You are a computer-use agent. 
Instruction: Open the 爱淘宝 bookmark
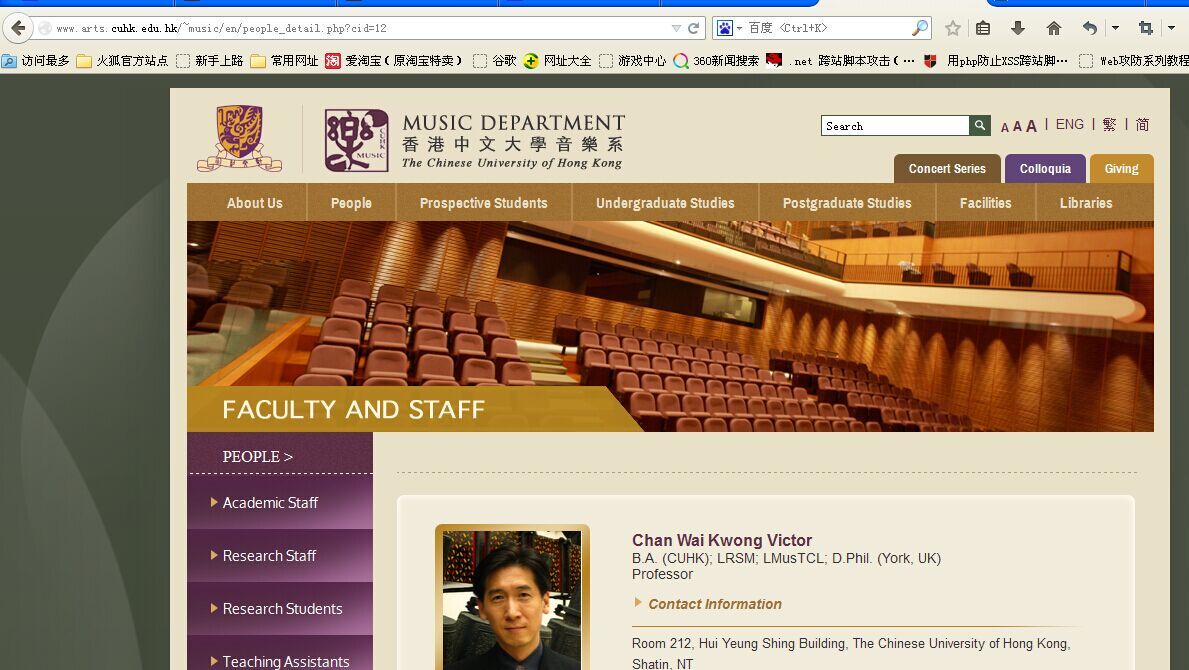pyautogui.click(x=394, y=61)
